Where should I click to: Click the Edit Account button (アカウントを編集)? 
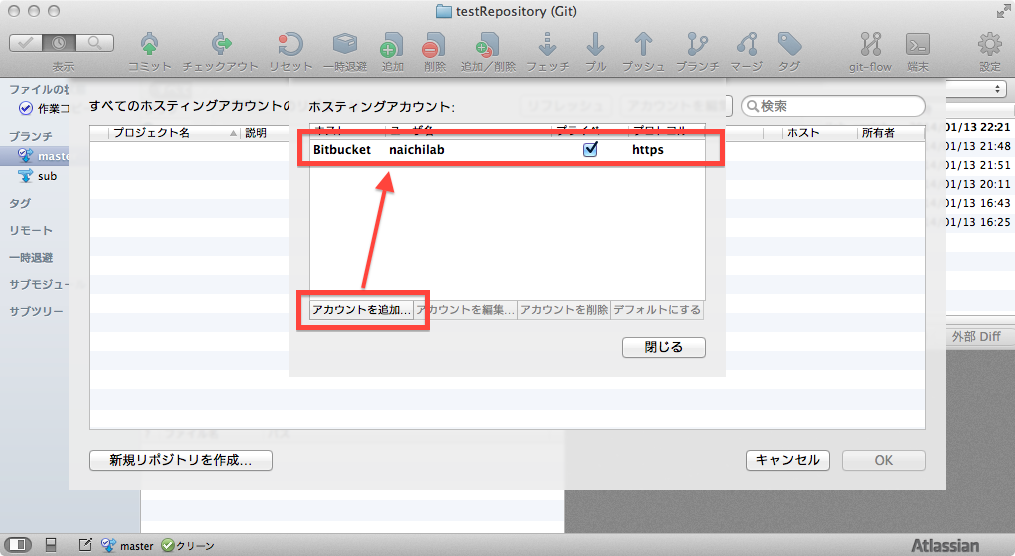(466, 309)
